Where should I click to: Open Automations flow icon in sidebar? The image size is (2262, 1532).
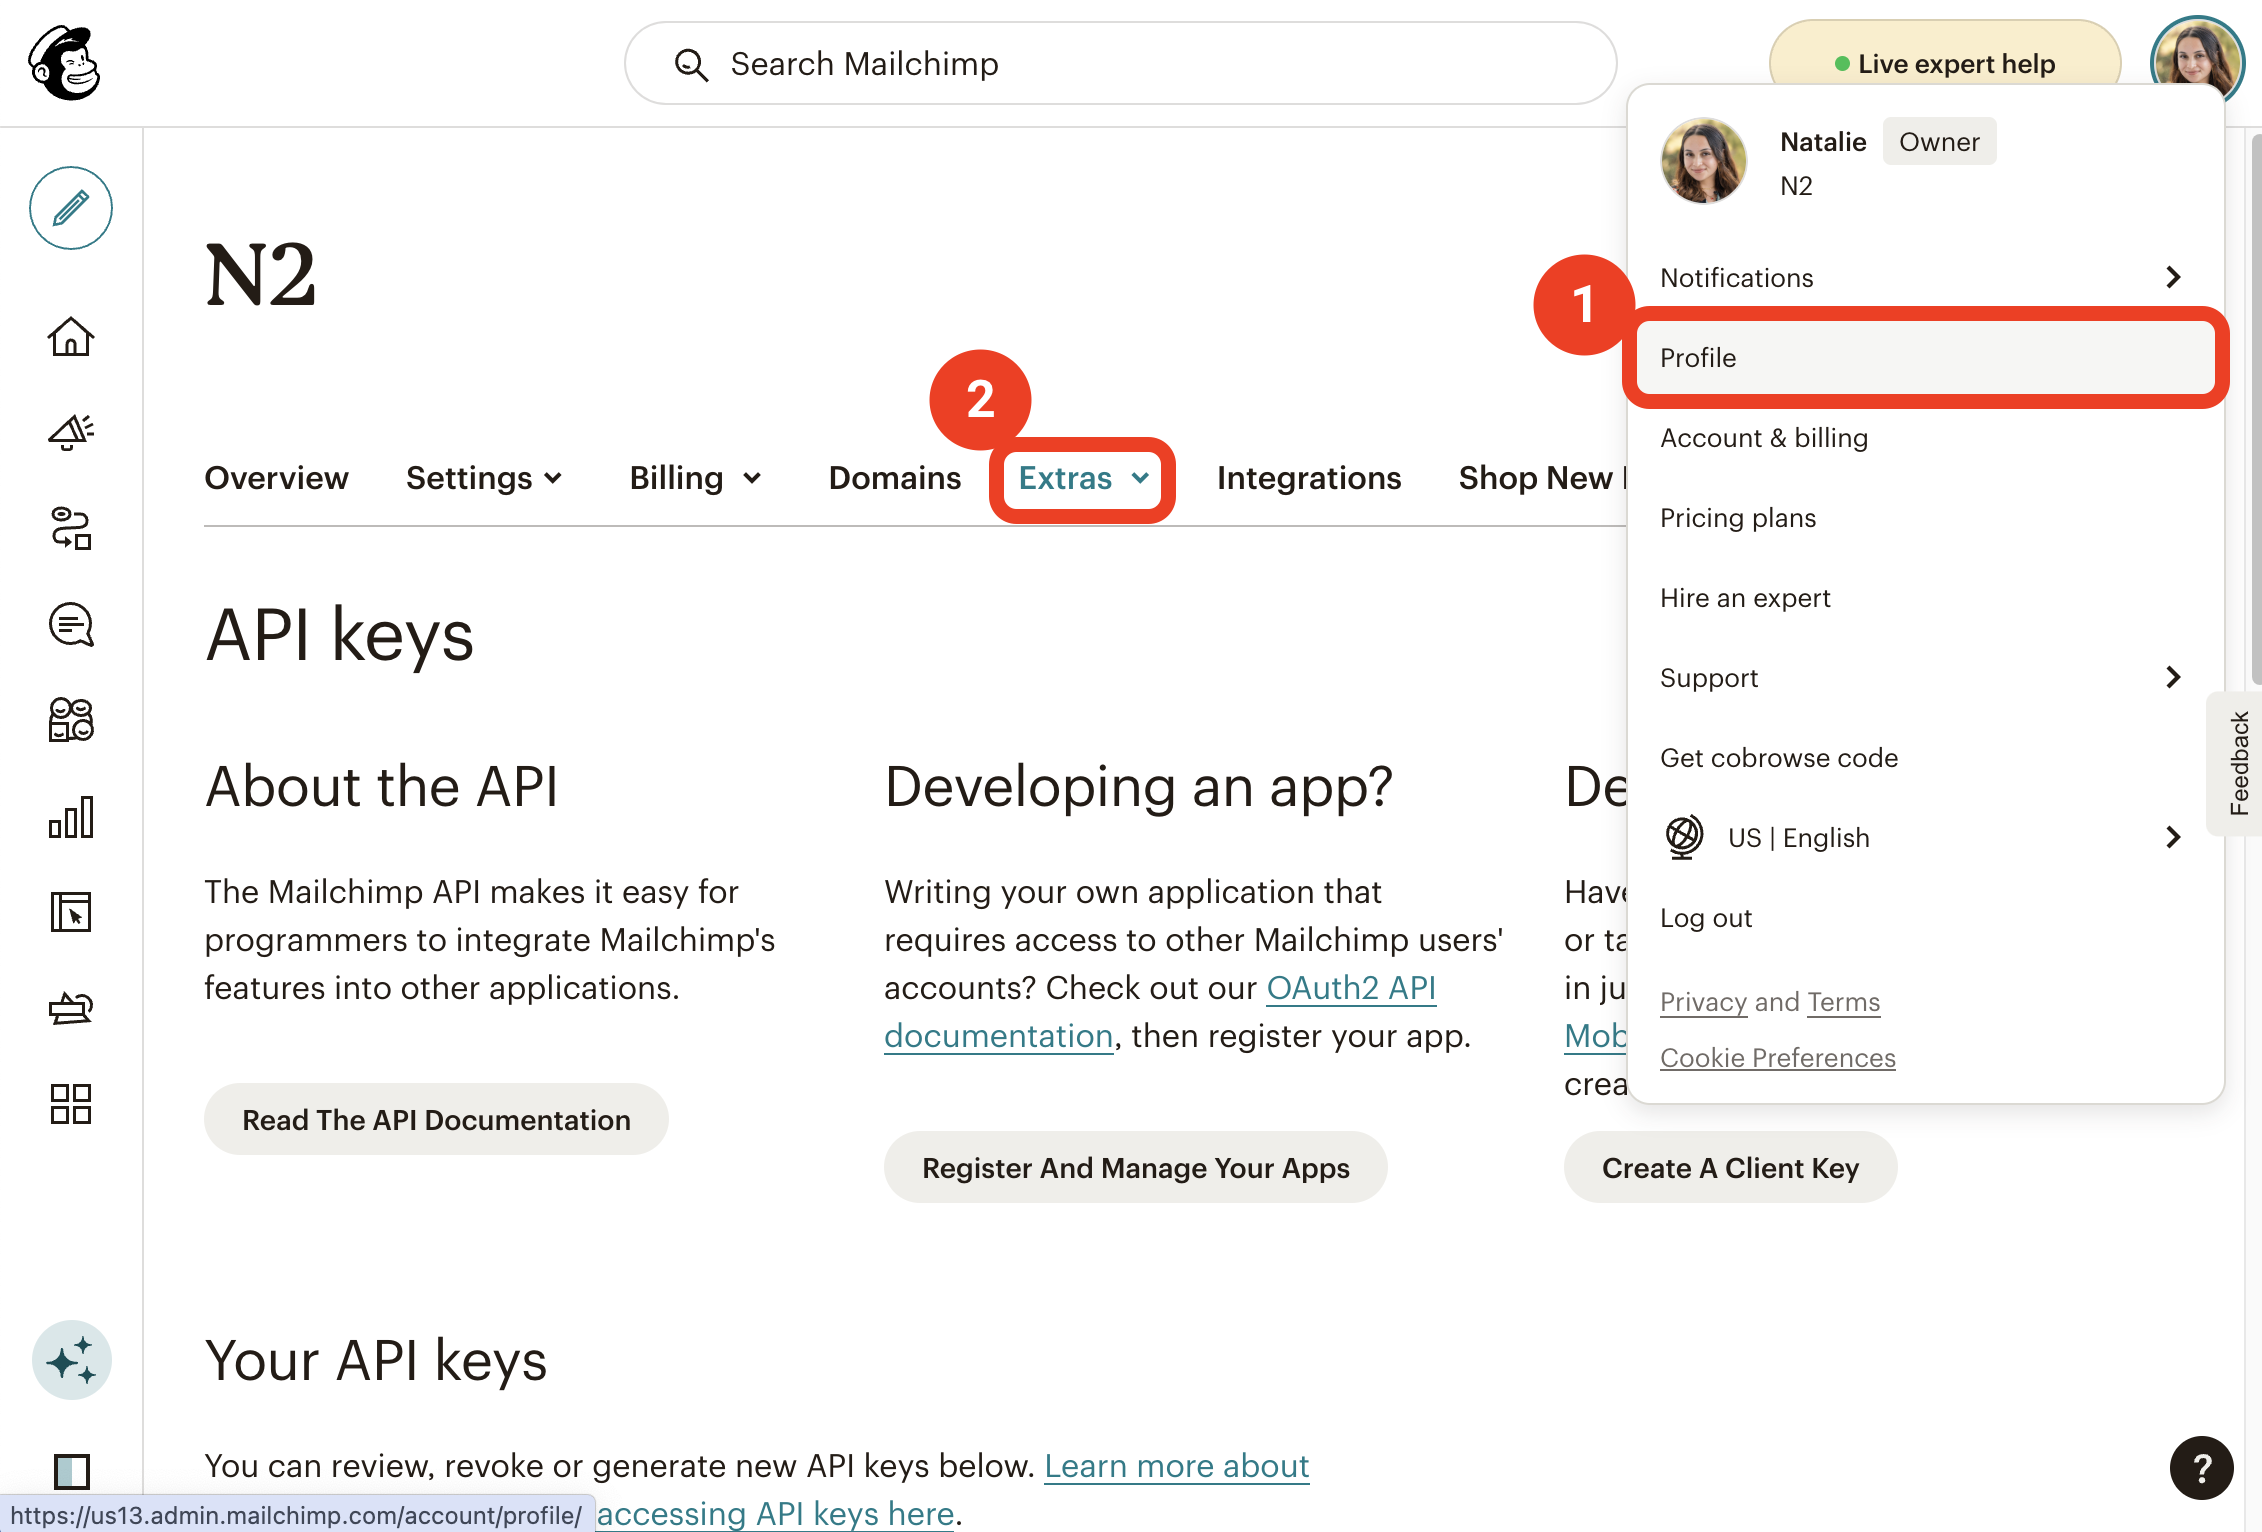[x=70, y=528]
